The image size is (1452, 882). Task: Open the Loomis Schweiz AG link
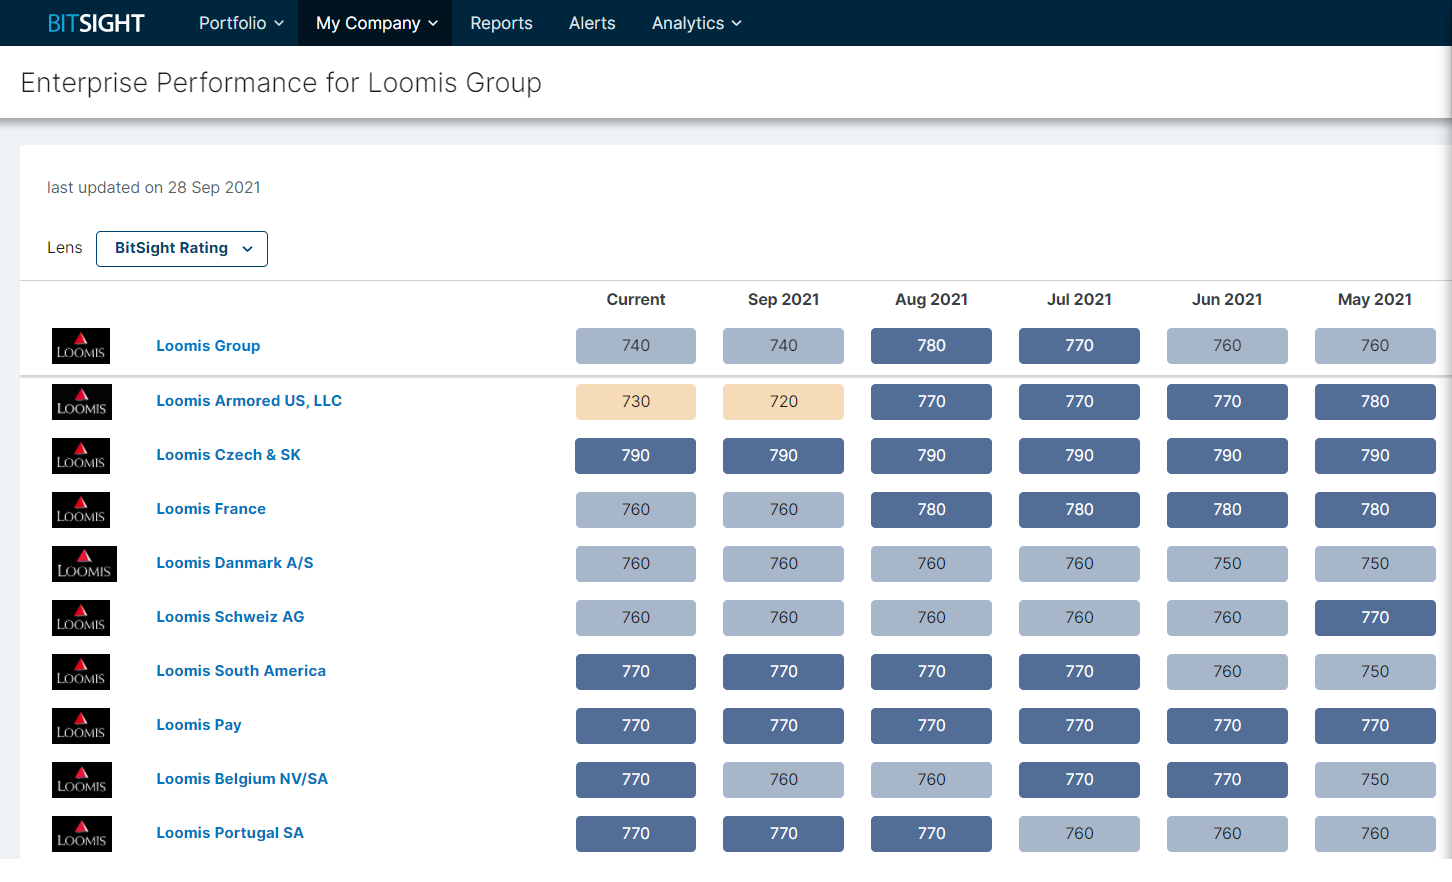pos(230,617)
